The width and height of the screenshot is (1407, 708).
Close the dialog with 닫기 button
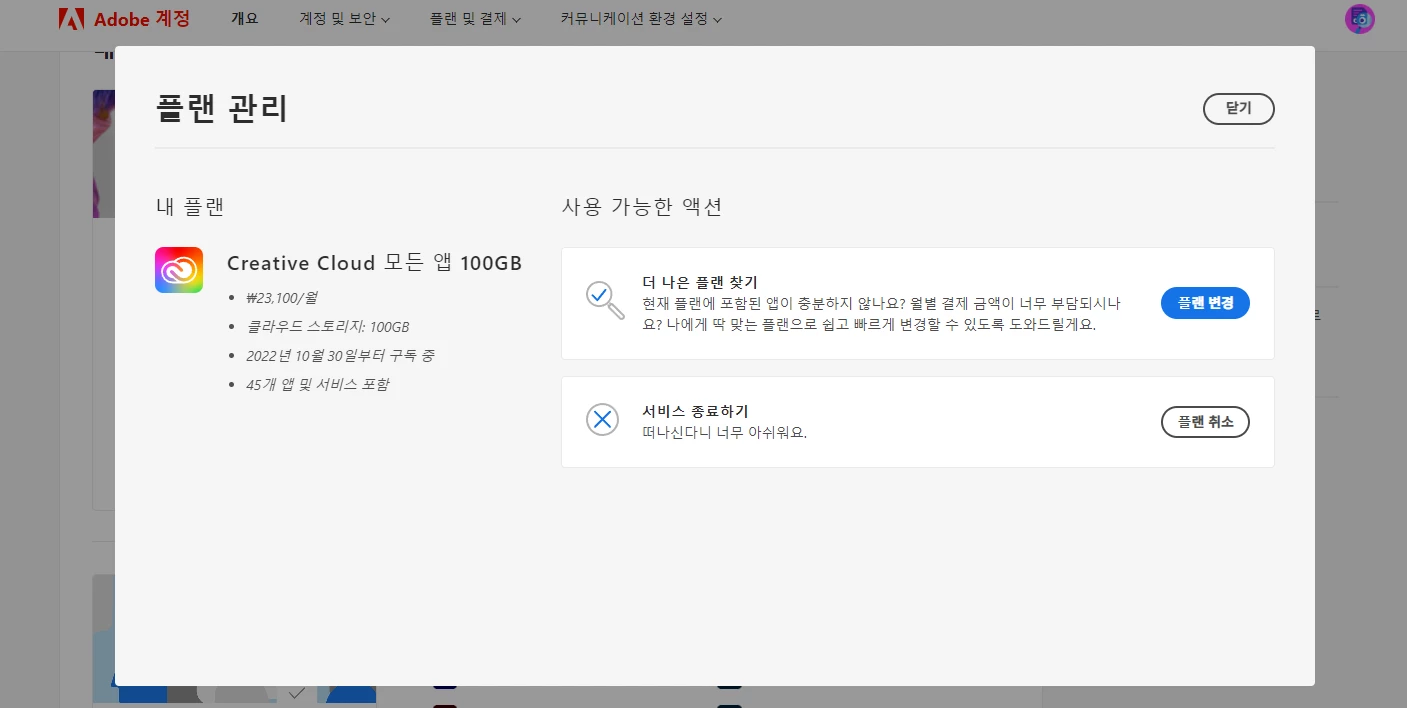click(x=1238, y=108)
